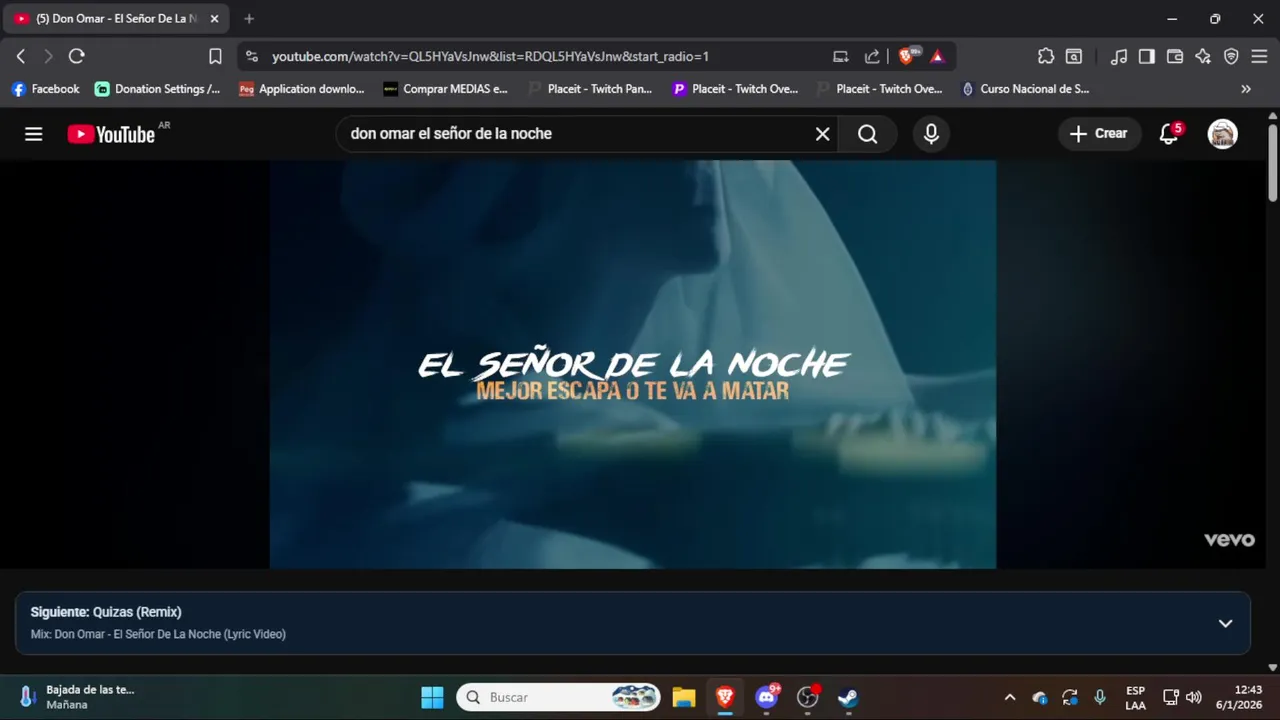1280x720 pixels.
Task: Click the page vertical scrollbar thumb
Action: [1273, 161]
